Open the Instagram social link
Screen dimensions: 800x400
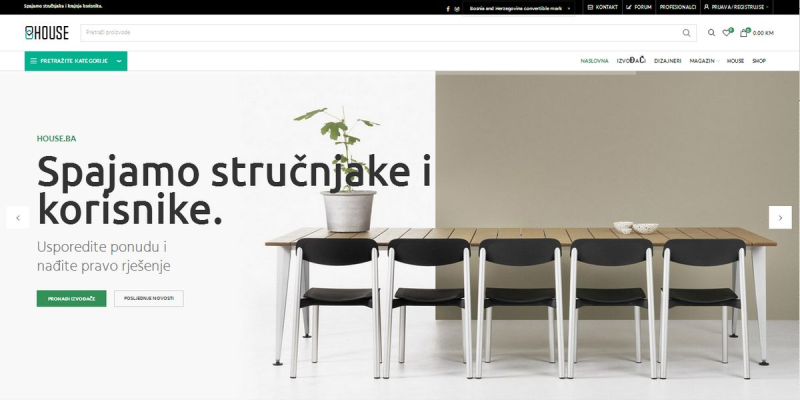pyautogui.click(x=457, y=9)
